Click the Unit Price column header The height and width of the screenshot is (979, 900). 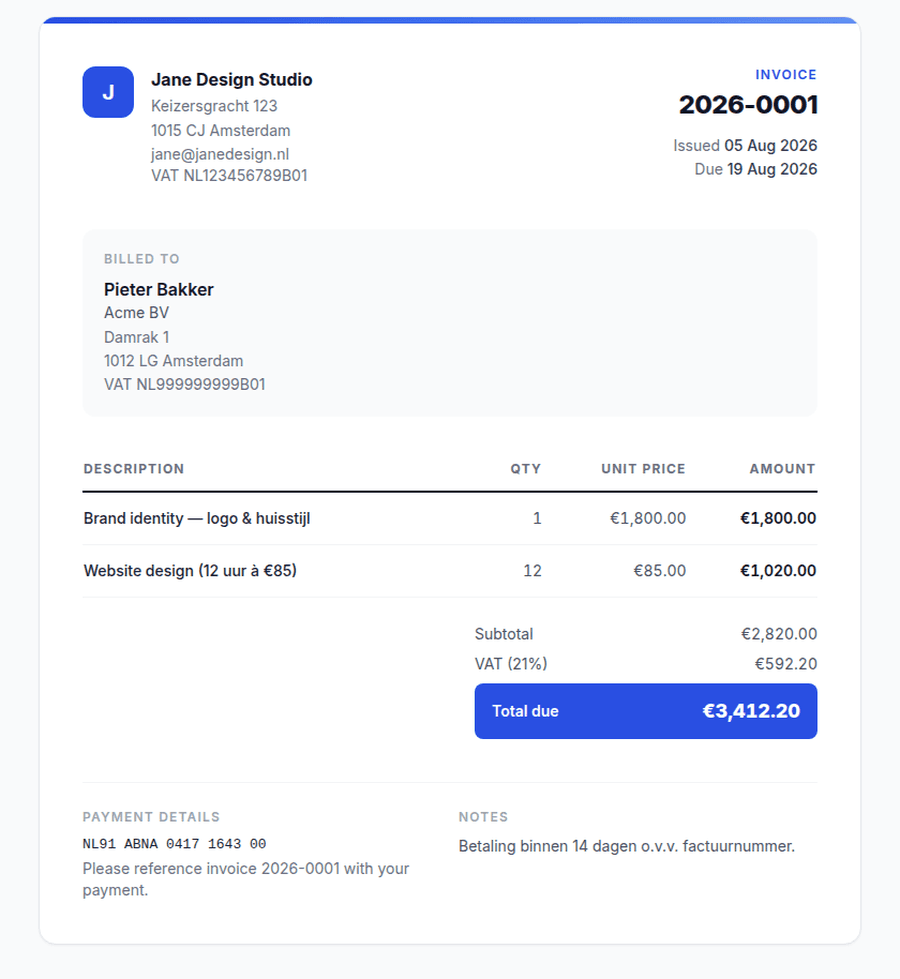coord(643,469)
